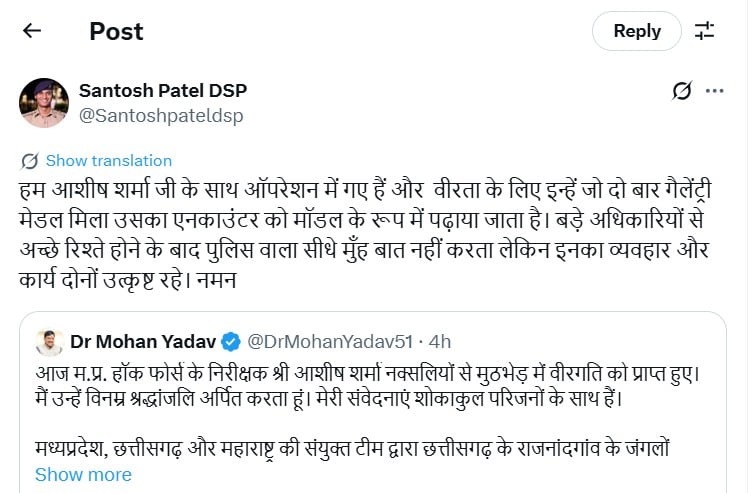This screenshot has width=755, height=493.
Task: Click the Dr Mohan Yadav name
Action: (x=135, y=342)
